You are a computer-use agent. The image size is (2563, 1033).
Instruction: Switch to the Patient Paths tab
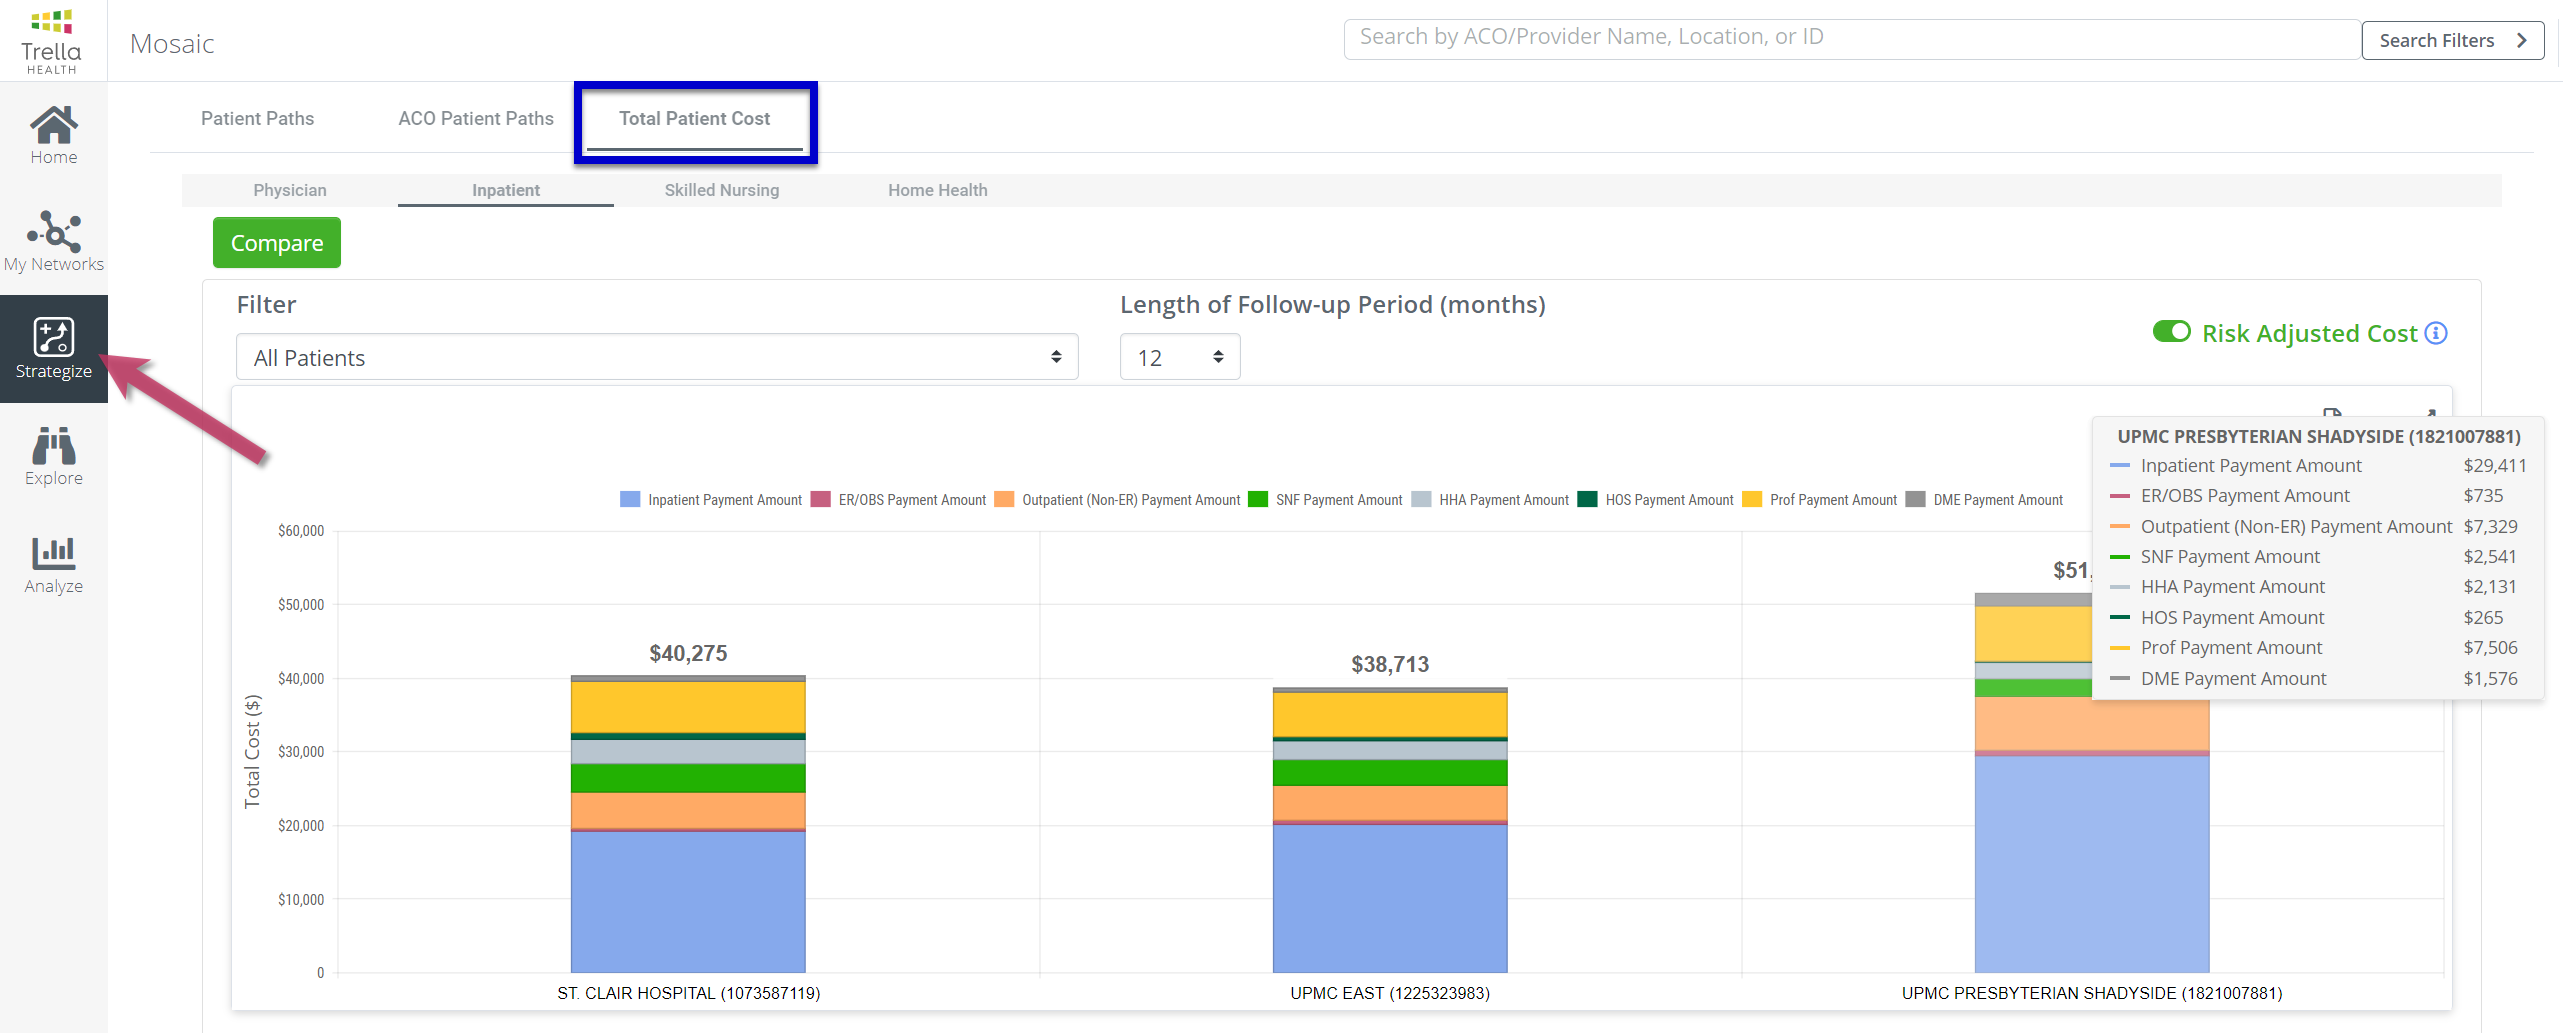click(257, 118)
